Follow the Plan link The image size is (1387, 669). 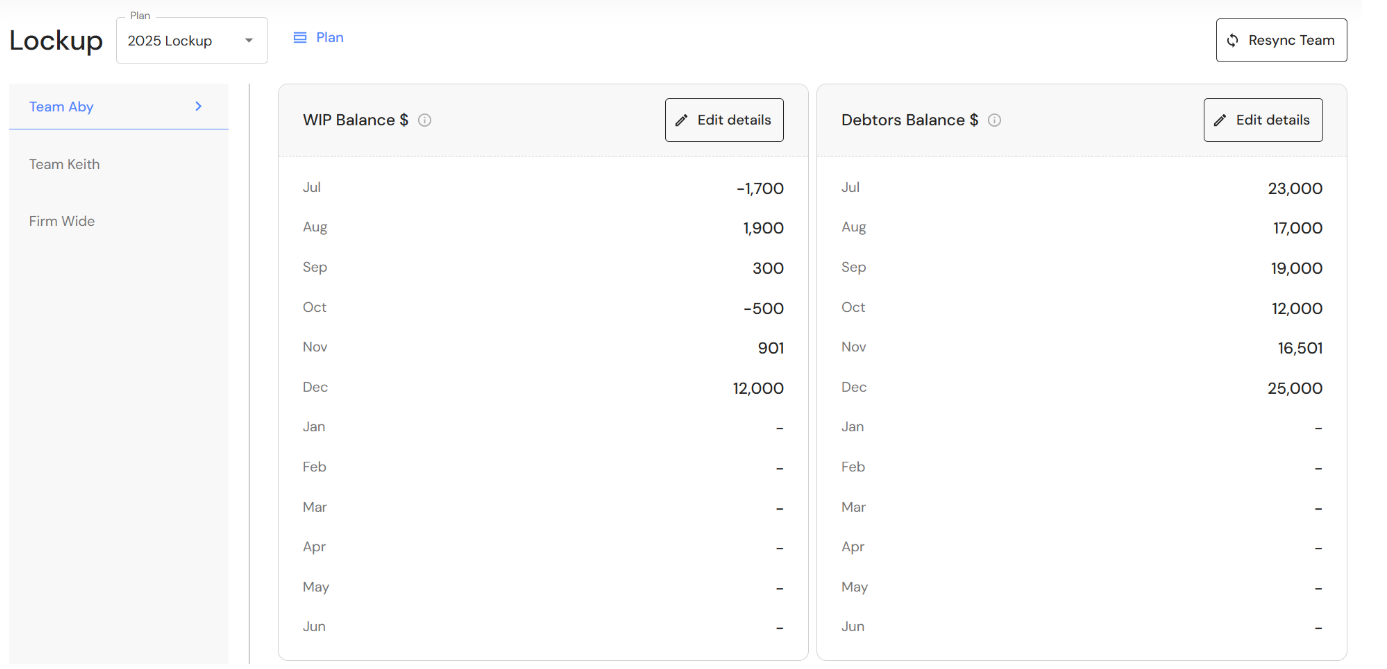[x=330, y=38]
